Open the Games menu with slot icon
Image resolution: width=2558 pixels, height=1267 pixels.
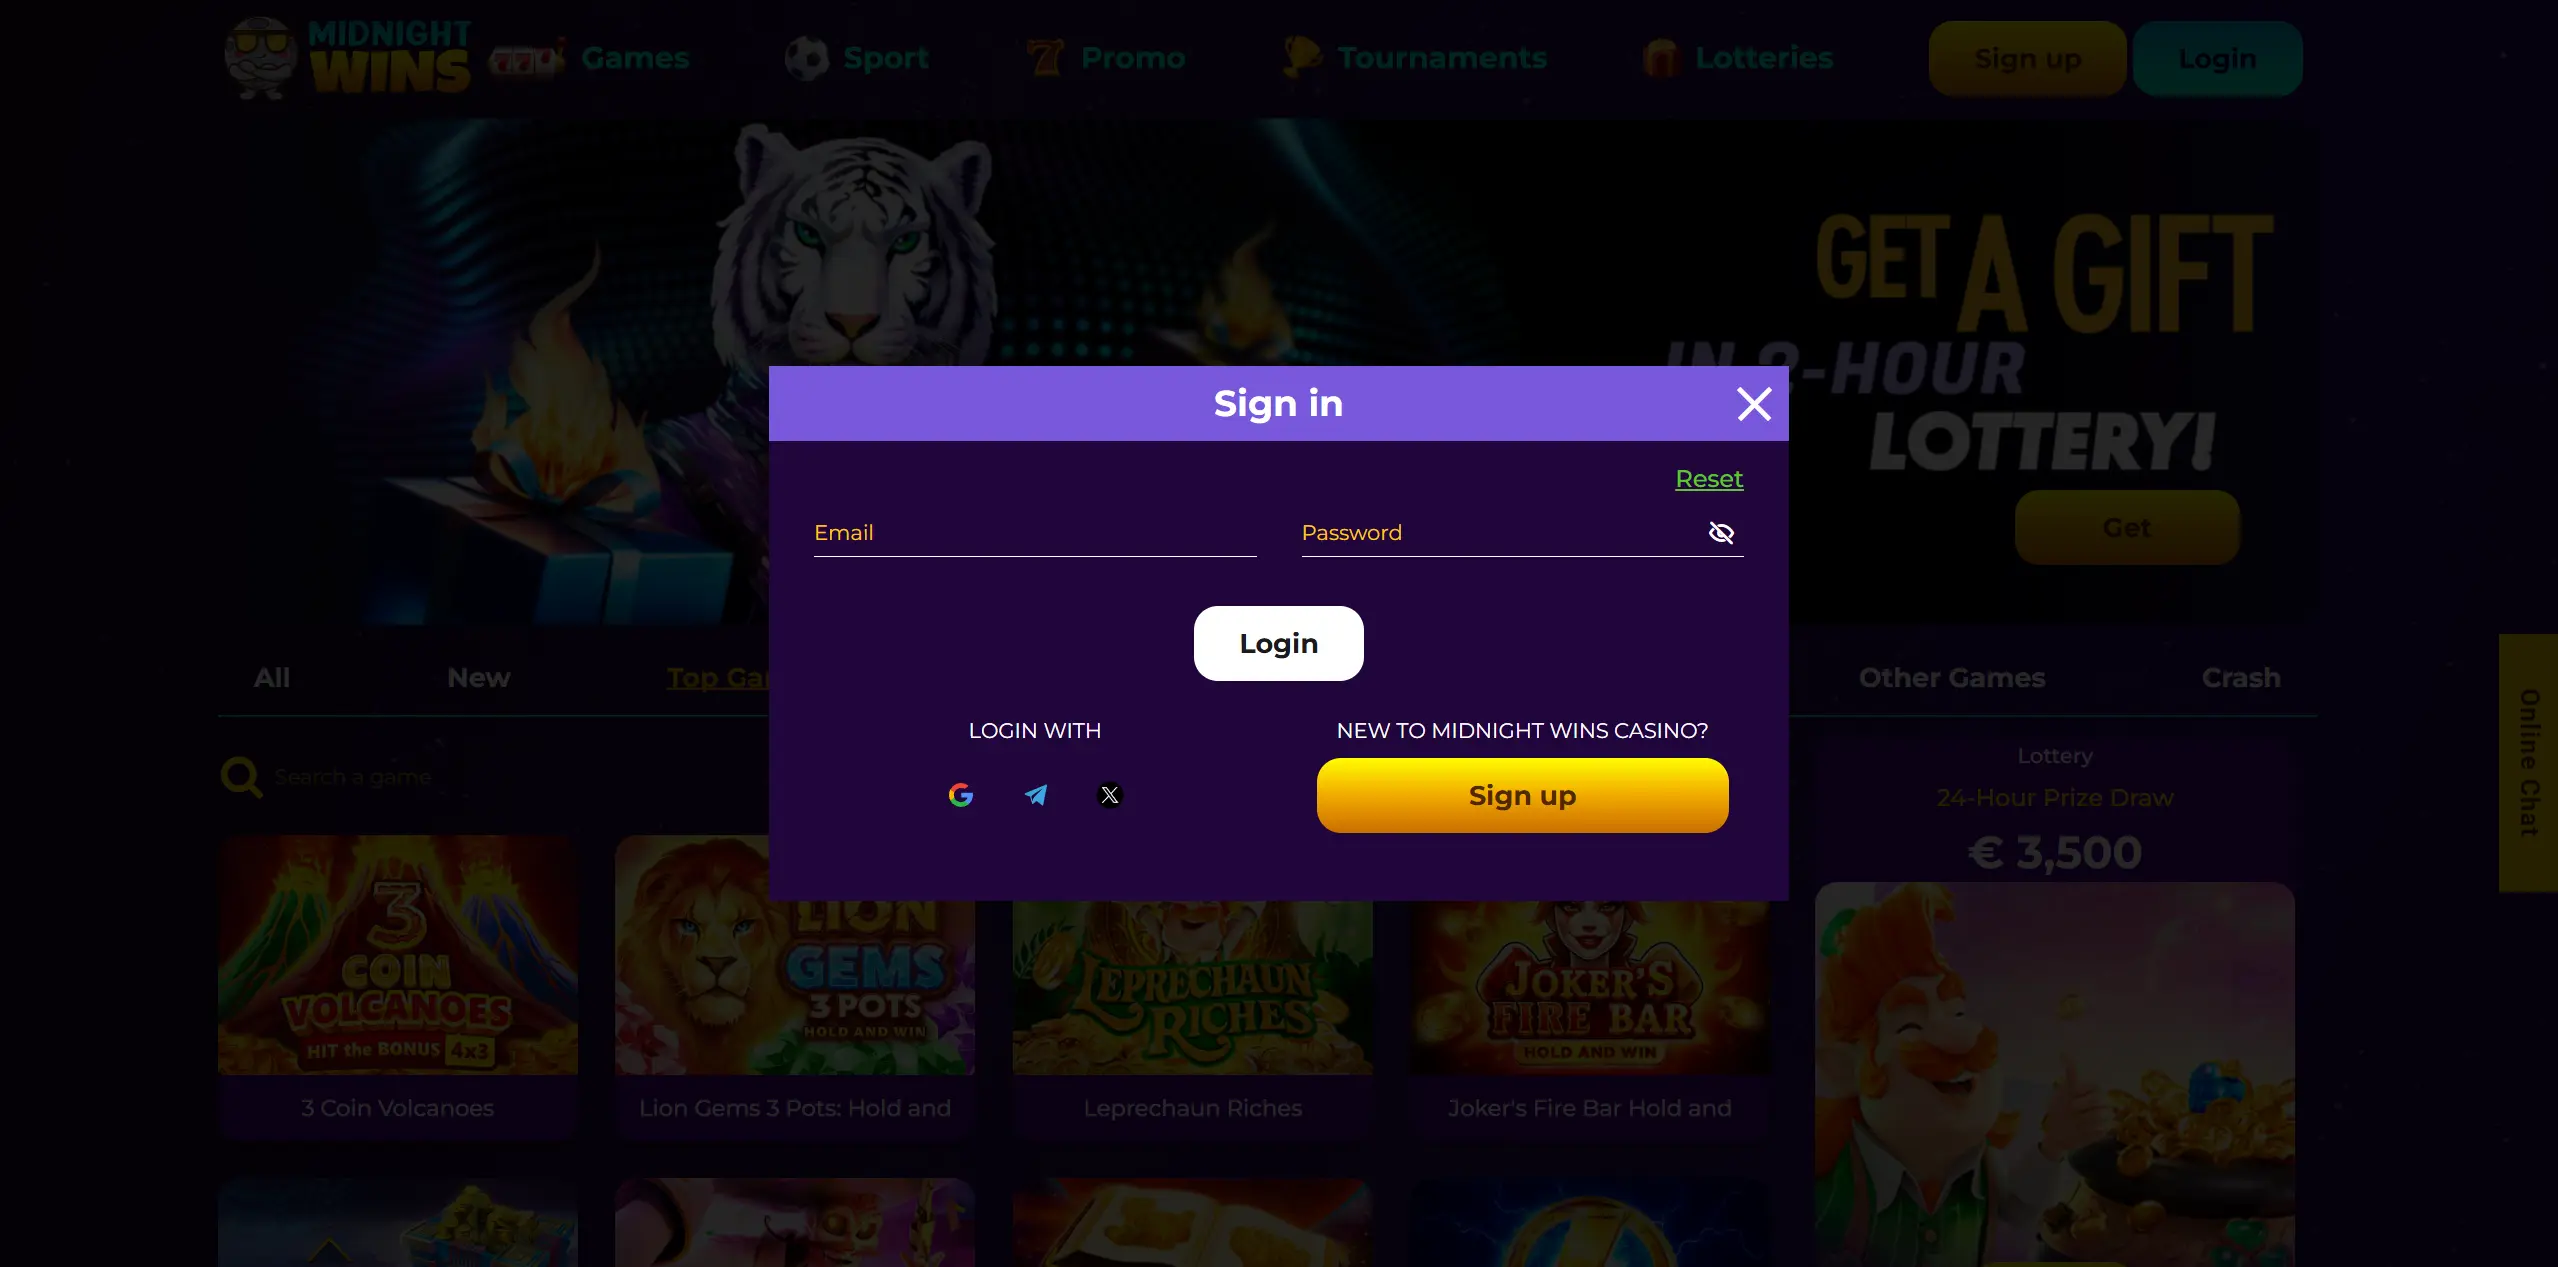[590, 58]
